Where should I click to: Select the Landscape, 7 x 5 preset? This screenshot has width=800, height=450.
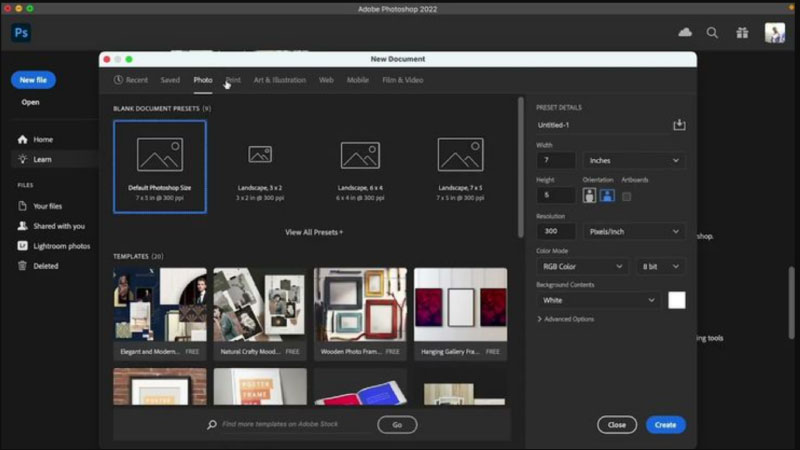point(460,167)
